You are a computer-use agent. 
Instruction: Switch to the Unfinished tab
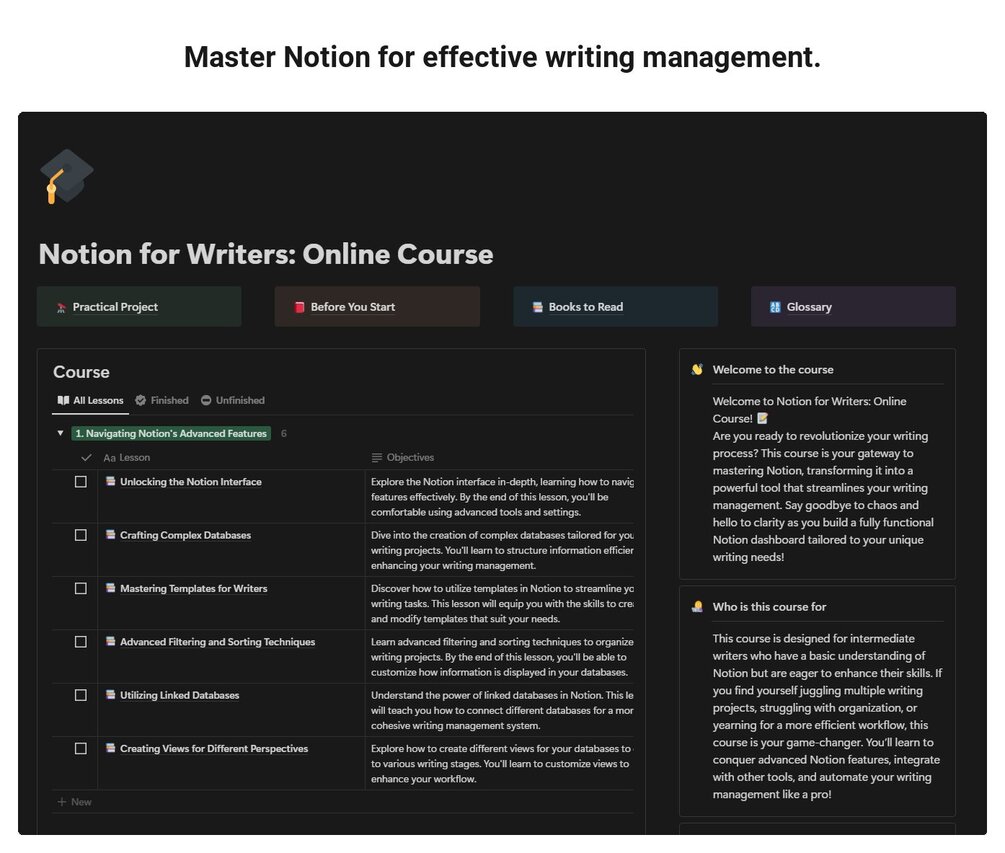coord(233,401)
